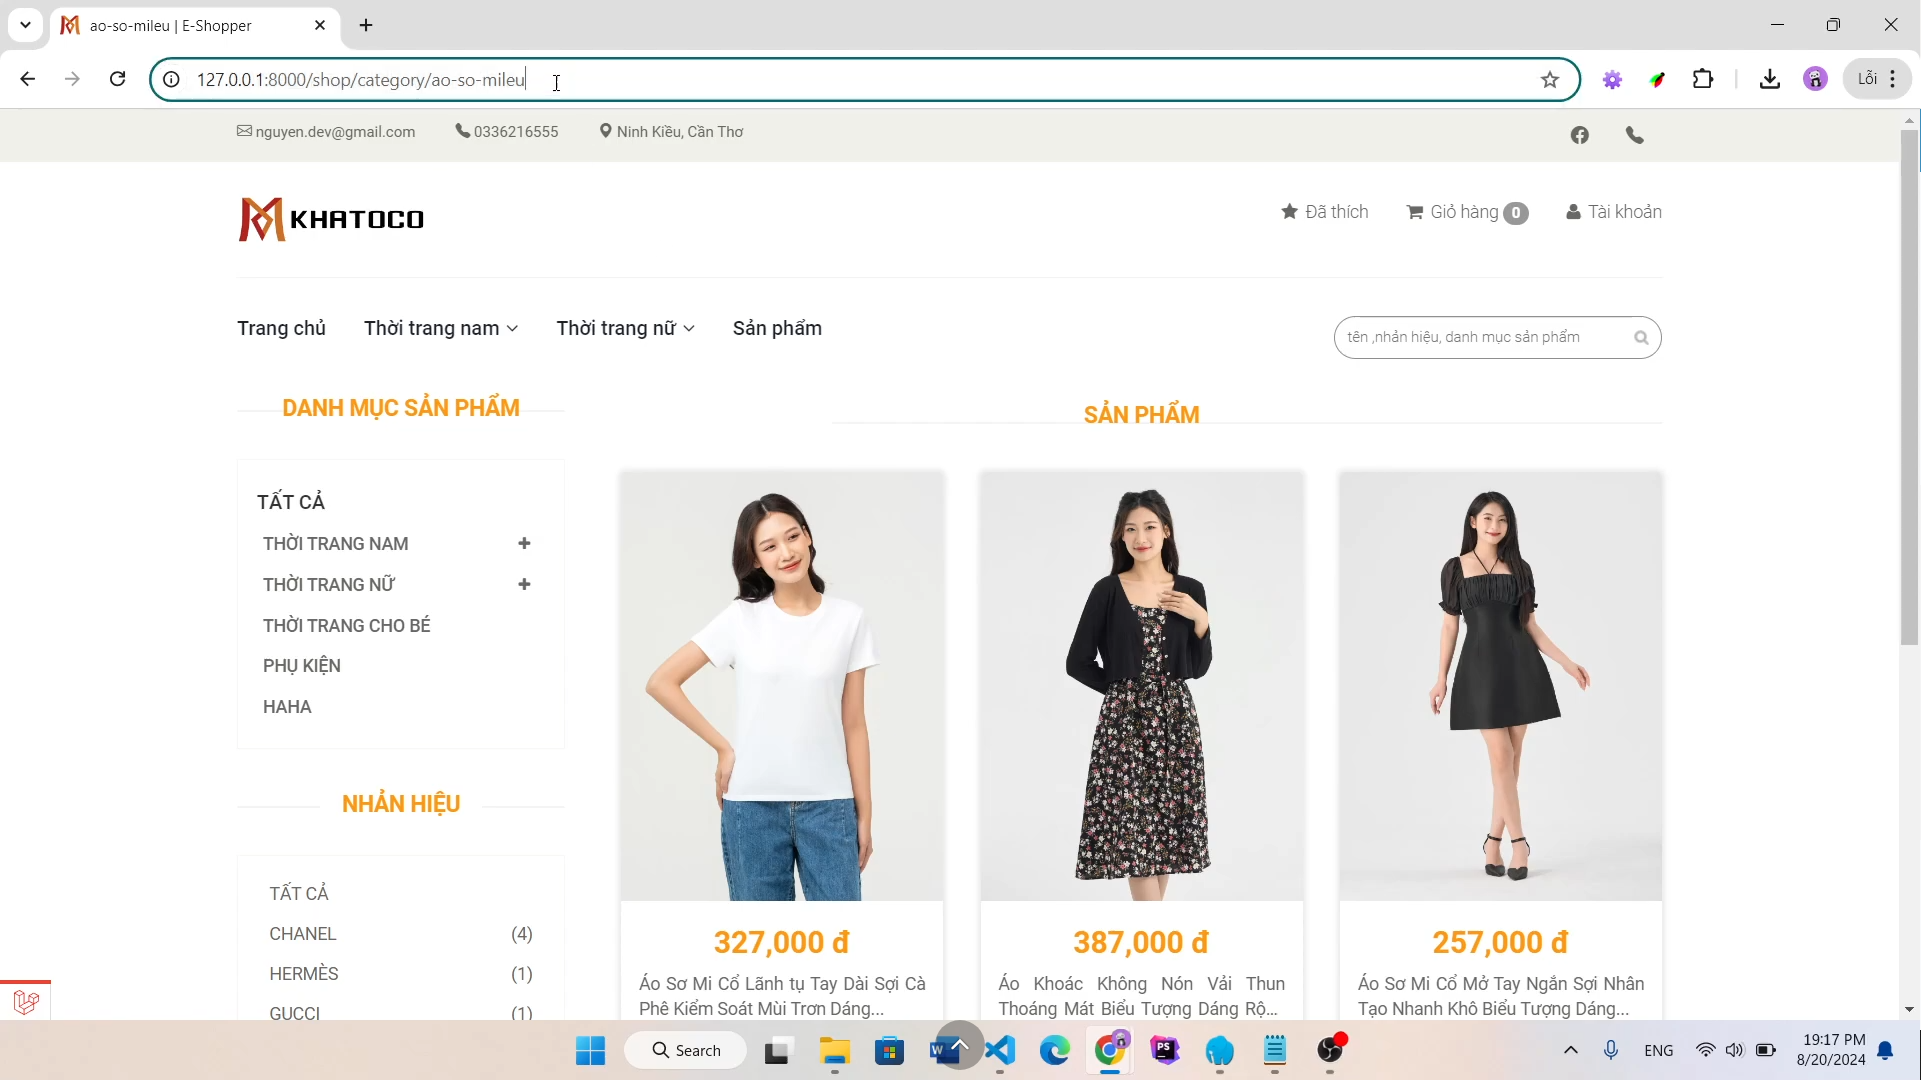Show hidden system tray icons
The image size is (1921, 1080).
pos(1571,1050)
